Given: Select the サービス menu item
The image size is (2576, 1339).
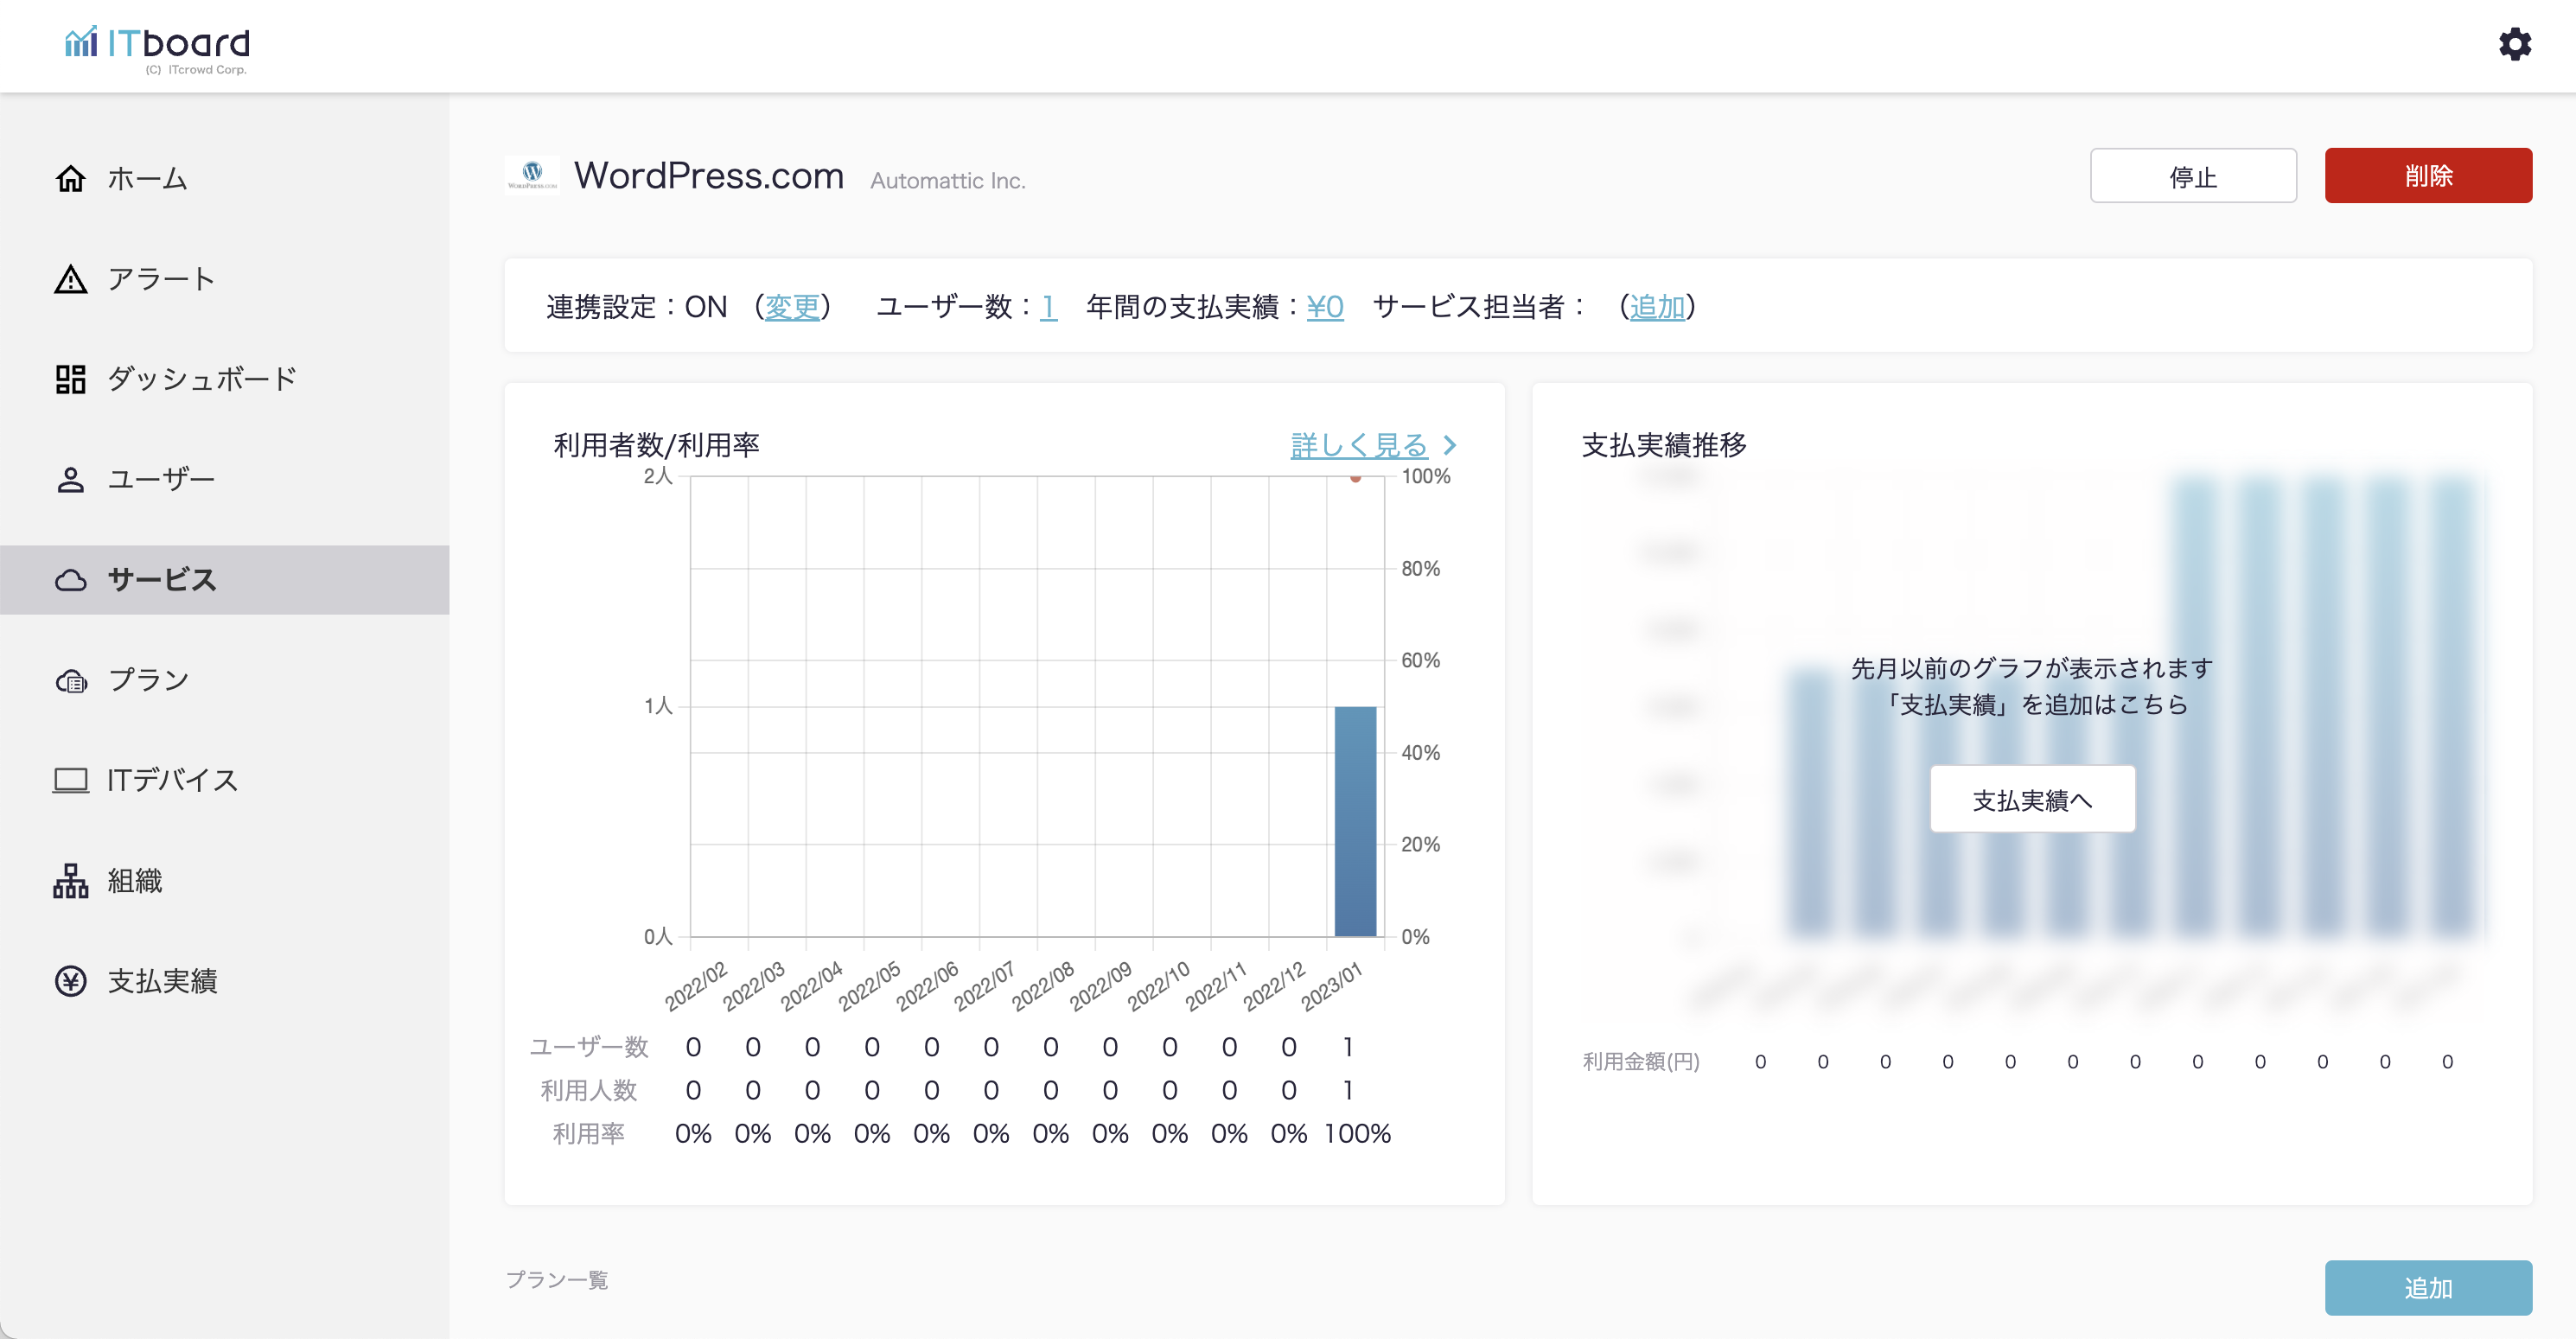Looking at the screenshot, I should pyautogui.click(x=162, y=580).
